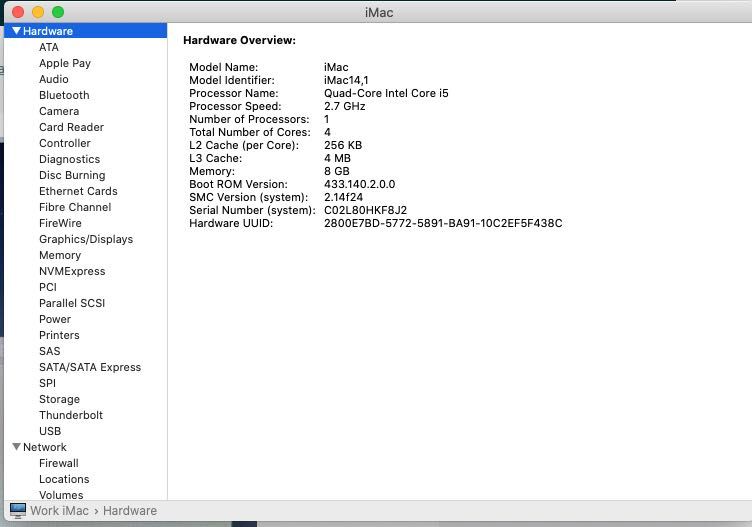This screenshot has height=527, width=752.
Task: Minimize the window with the yellow button
Action: 38,12
